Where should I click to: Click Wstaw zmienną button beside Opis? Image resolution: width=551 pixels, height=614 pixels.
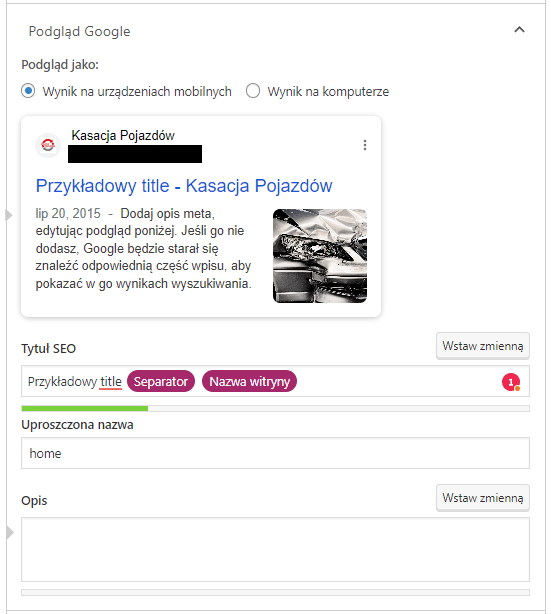pos(482,498)
